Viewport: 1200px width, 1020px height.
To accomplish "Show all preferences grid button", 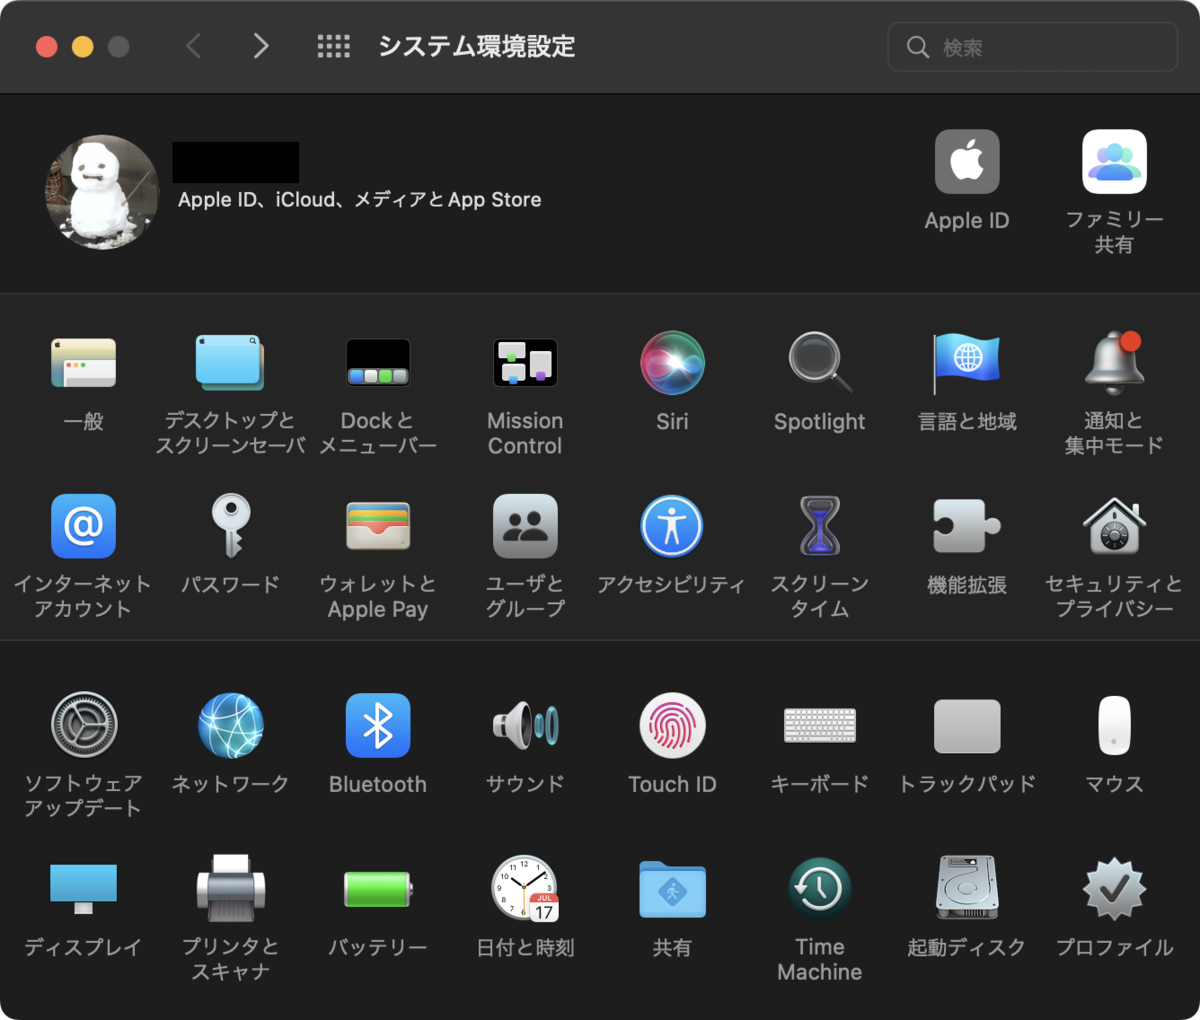I will click(x=333, y=46).
